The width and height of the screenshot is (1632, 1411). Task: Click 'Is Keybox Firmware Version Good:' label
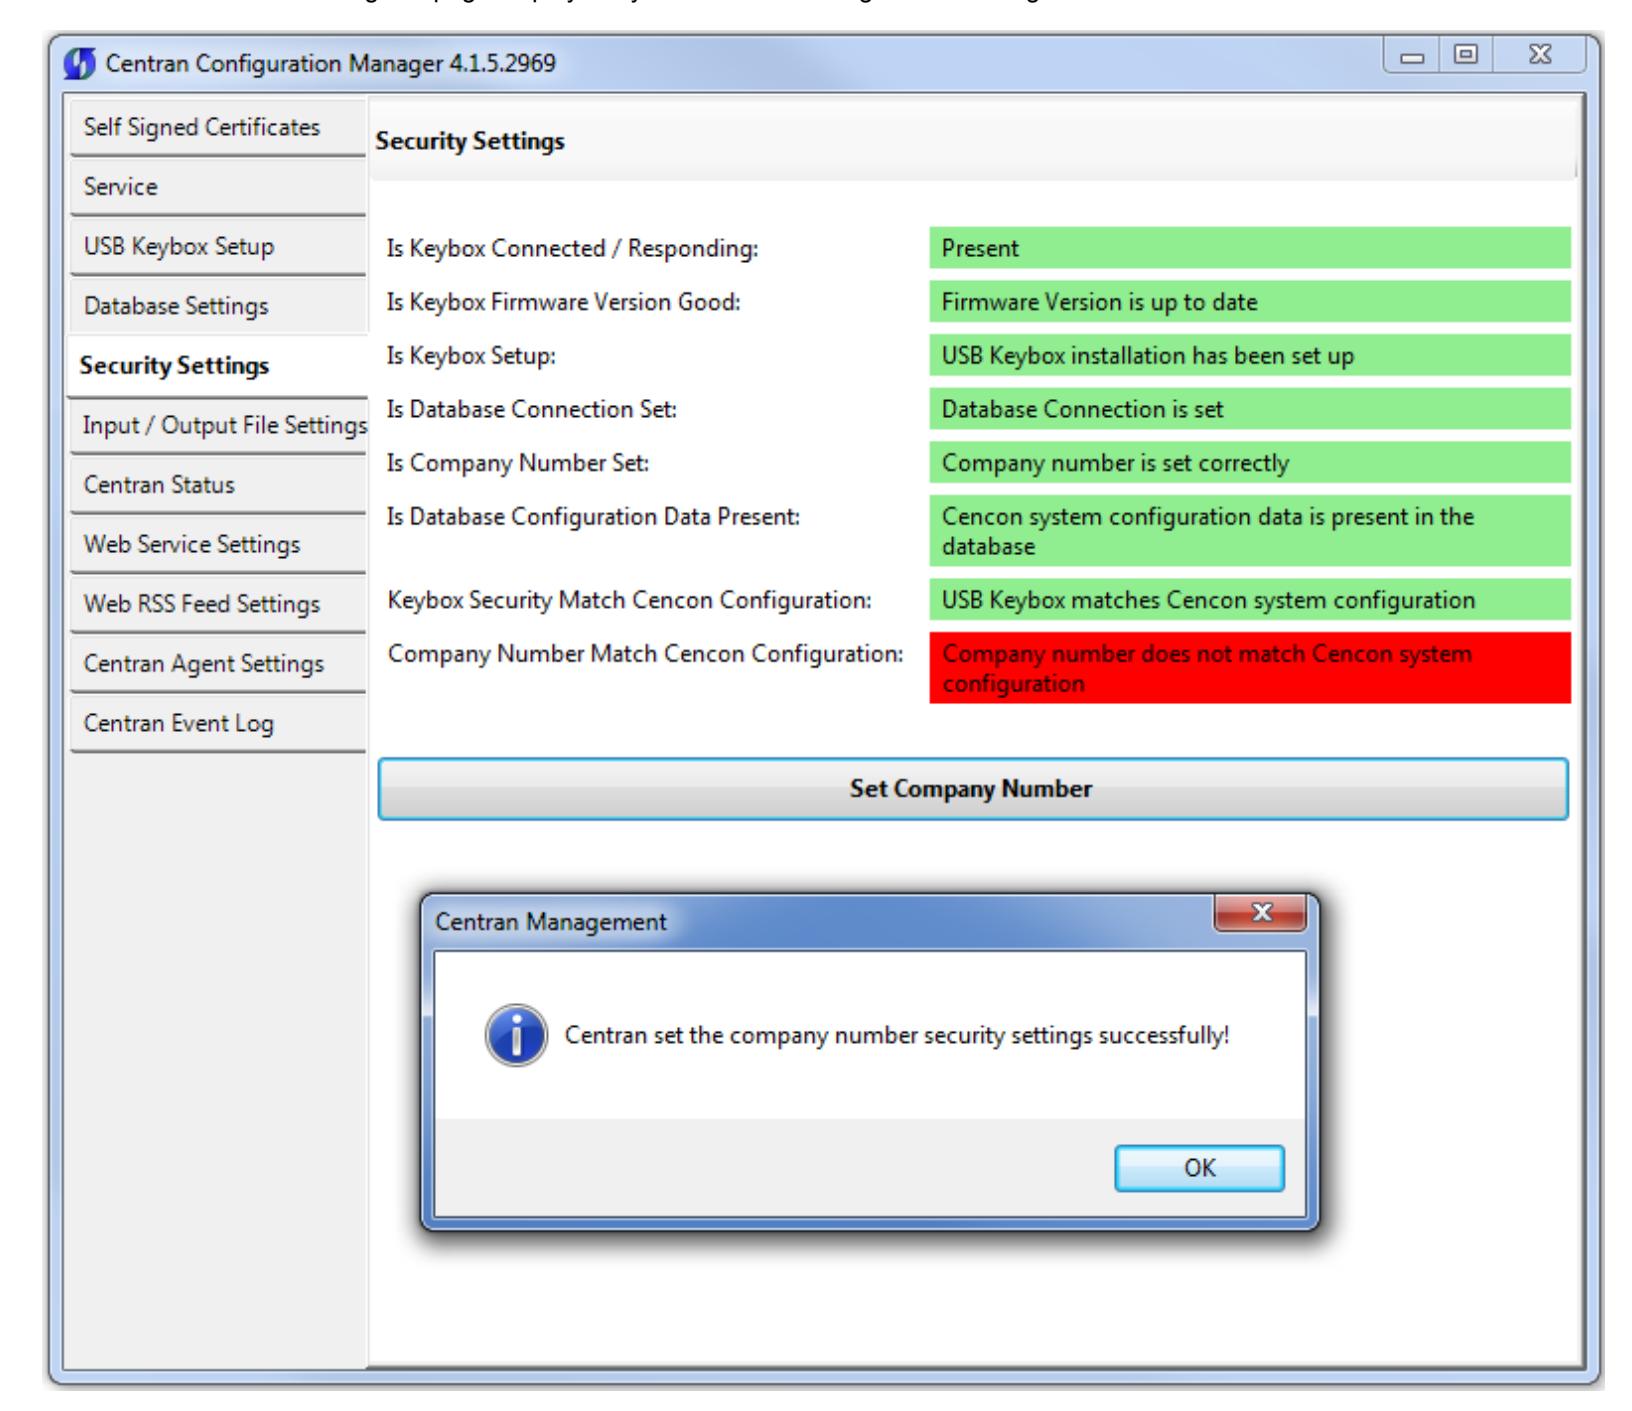coord(564,302)
